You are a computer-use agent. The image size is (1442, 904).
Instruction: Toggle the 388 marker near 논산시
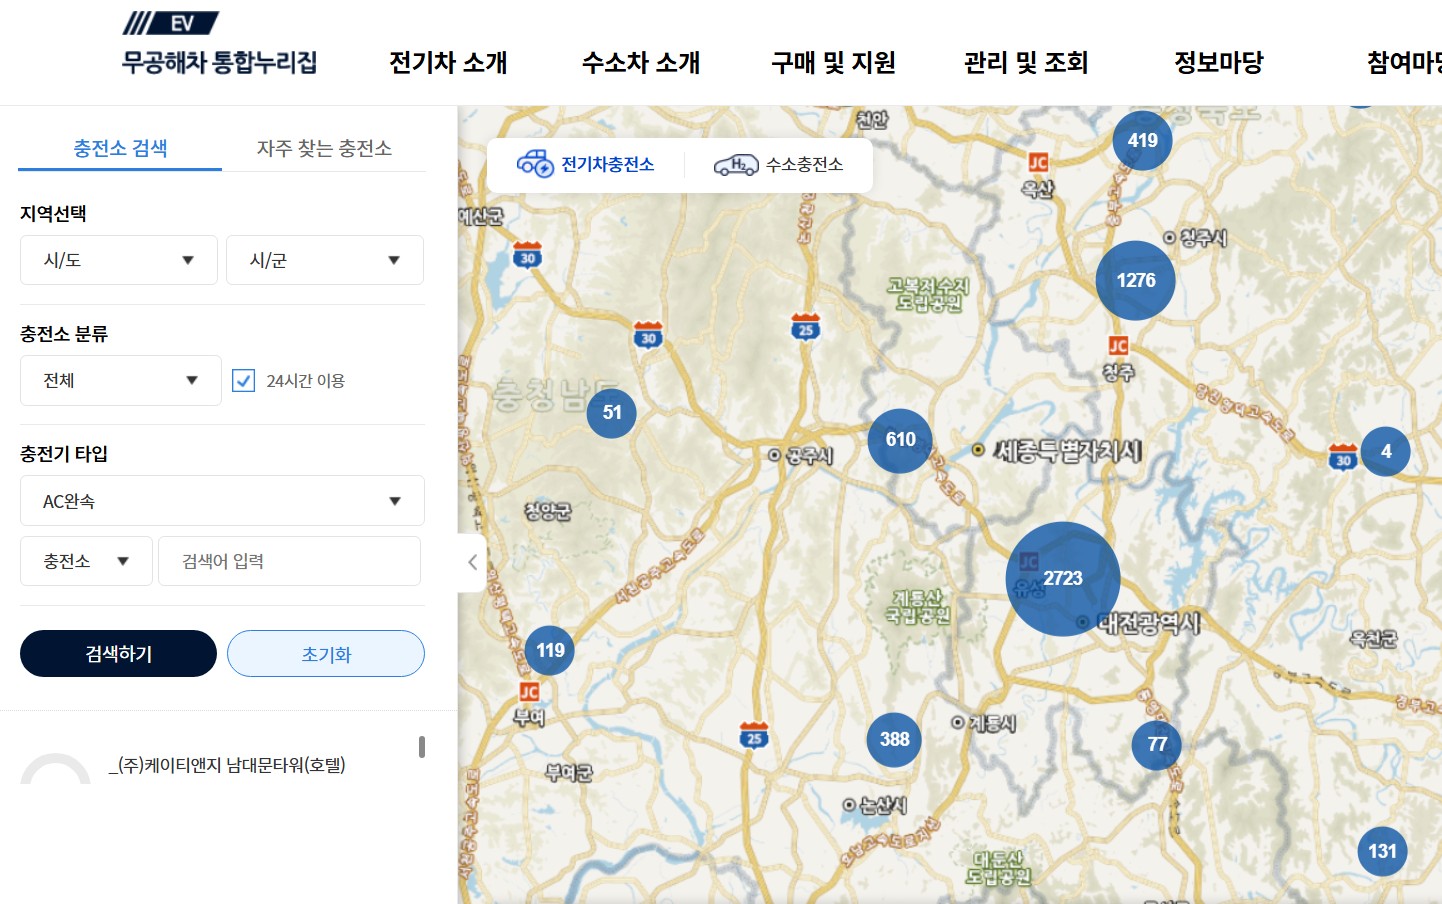893,740
